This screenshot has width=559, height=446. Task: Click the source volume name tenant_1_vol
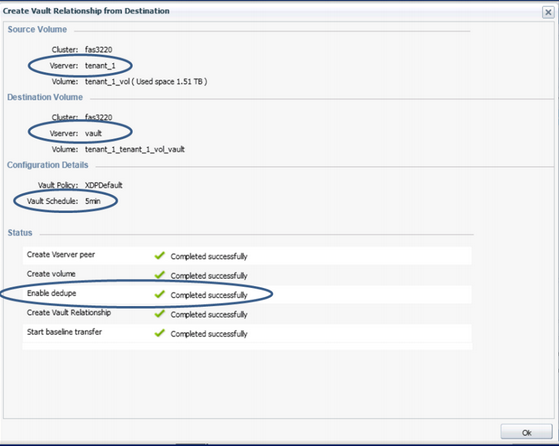(x=107, y=82)
